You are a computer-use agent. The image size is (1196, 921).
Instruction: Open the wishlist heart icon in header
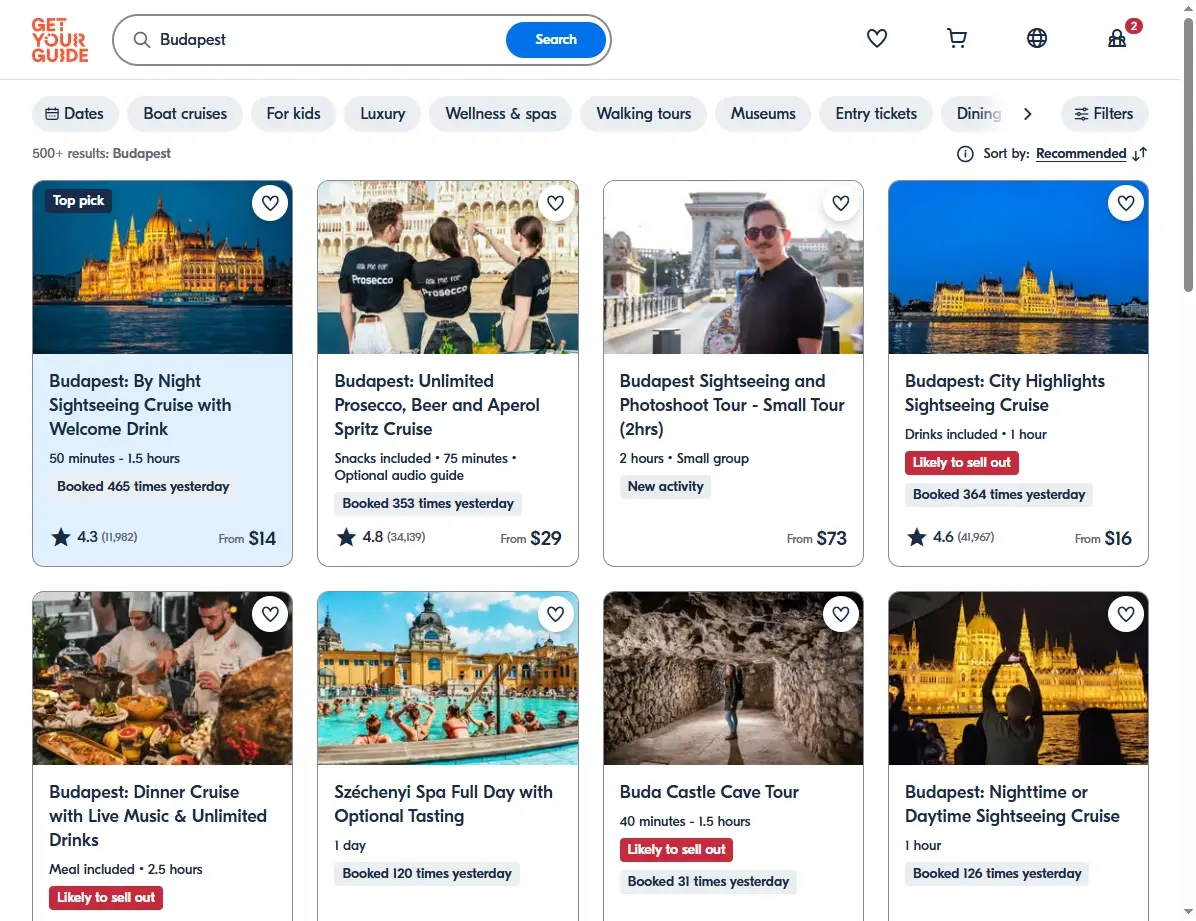point(876,38)
